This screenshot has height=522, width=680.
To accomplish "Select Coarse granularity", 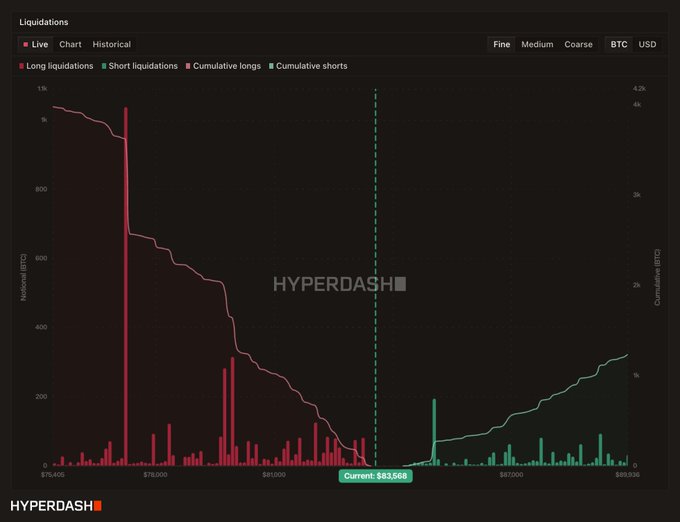I will click(578, 44).
